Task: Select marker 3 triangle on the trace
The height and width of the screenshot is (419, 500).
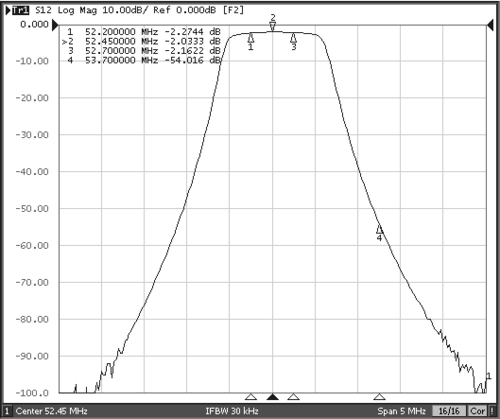Action: tap(293, 38)
